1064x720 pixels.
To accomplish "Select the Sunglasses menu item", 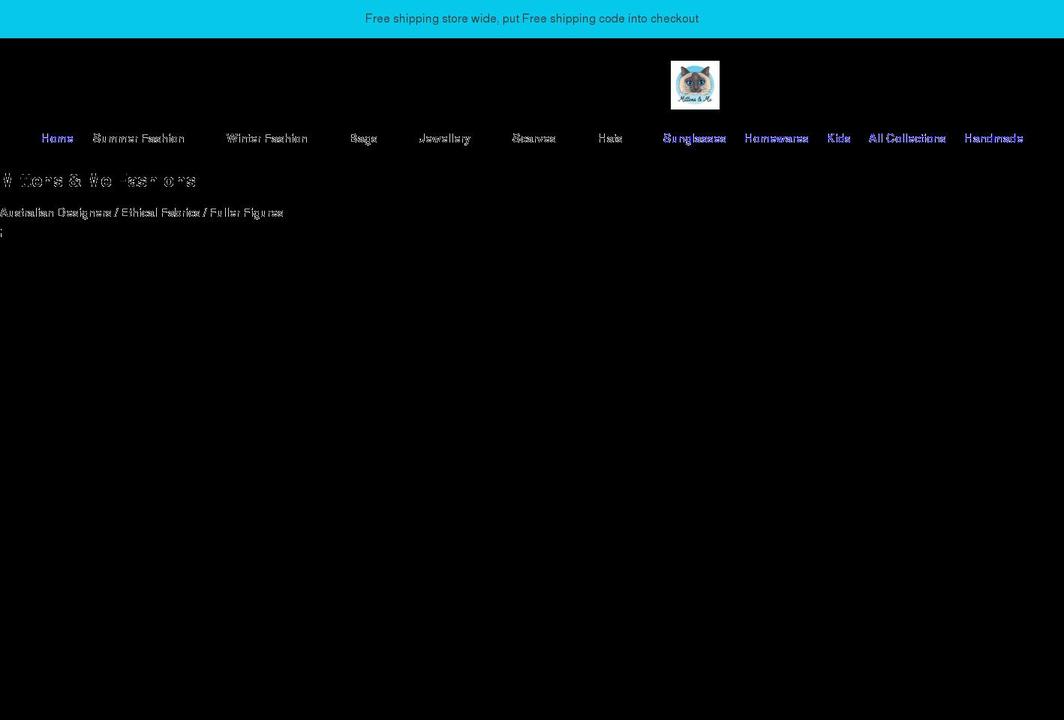I will pos(695,138).
